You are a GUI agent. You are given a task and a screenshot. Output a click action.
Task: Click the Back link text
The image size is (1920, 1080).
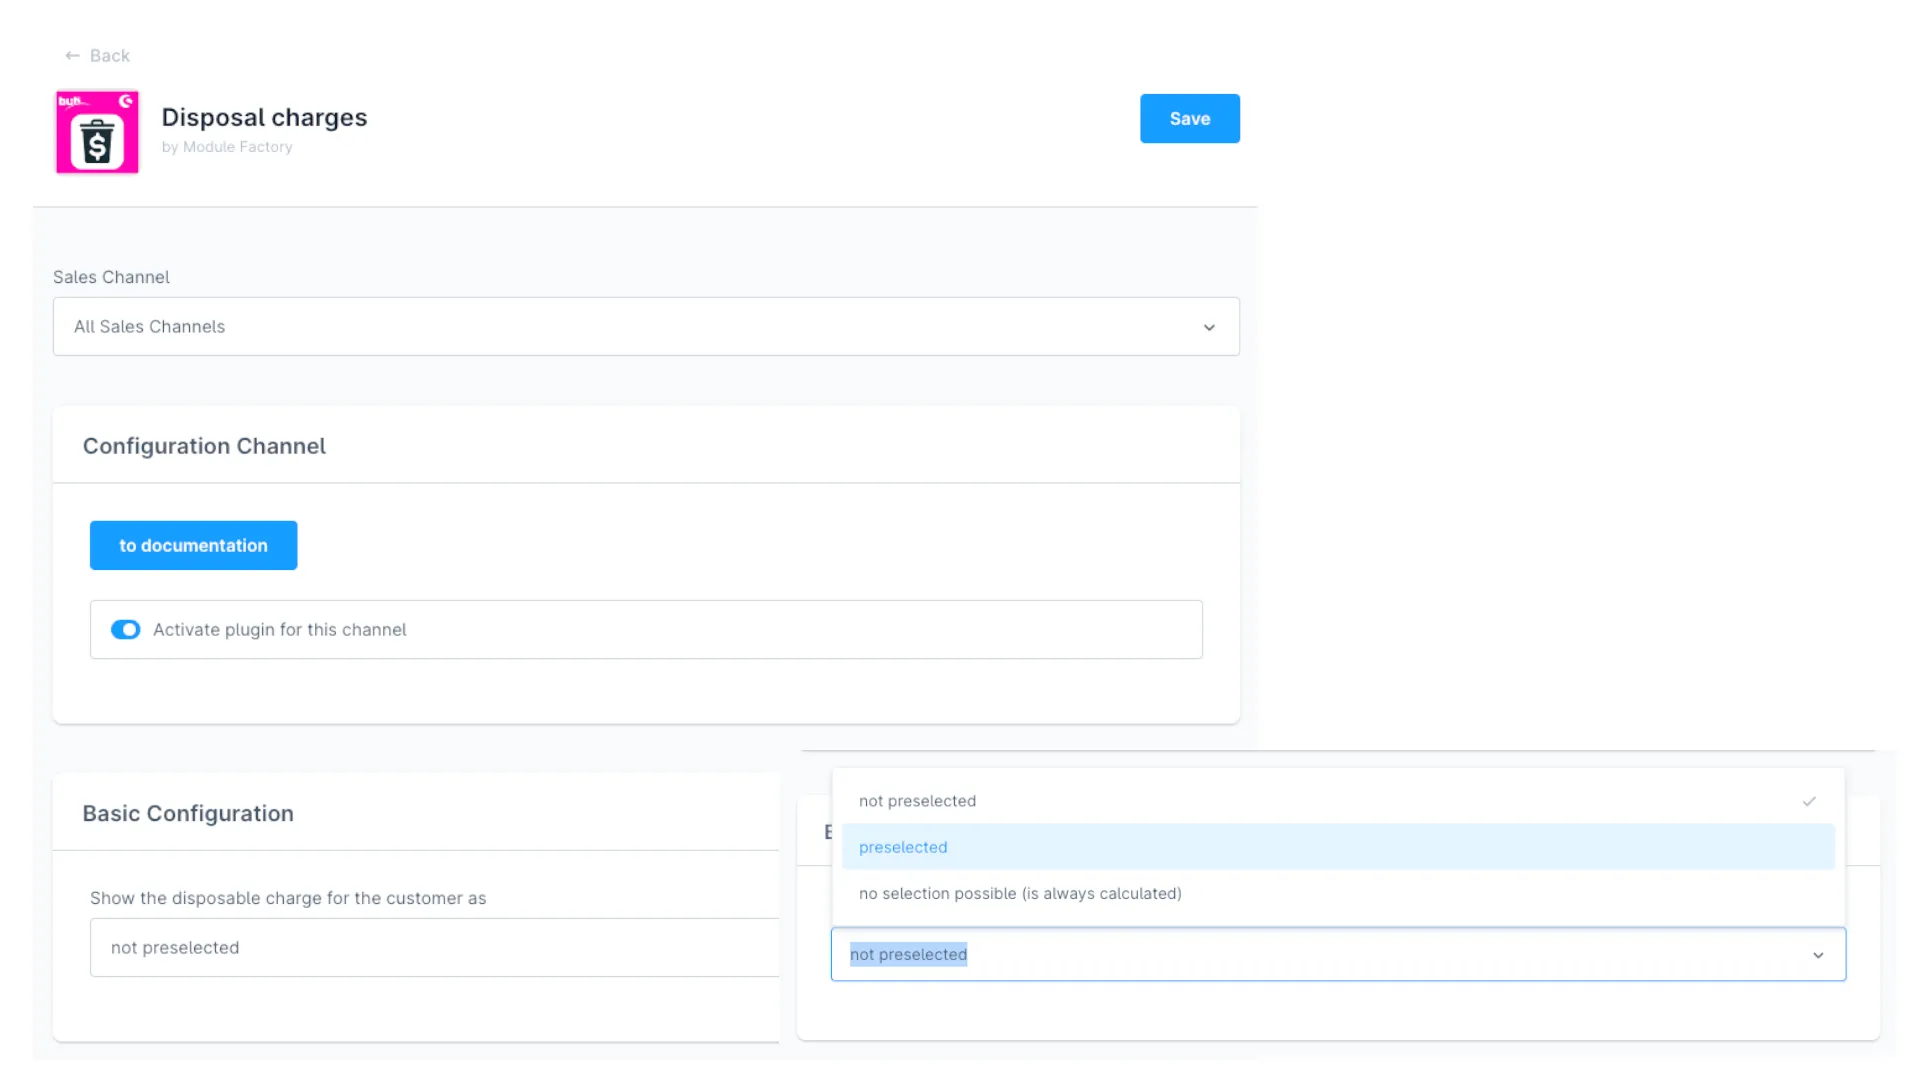[110, 56]
